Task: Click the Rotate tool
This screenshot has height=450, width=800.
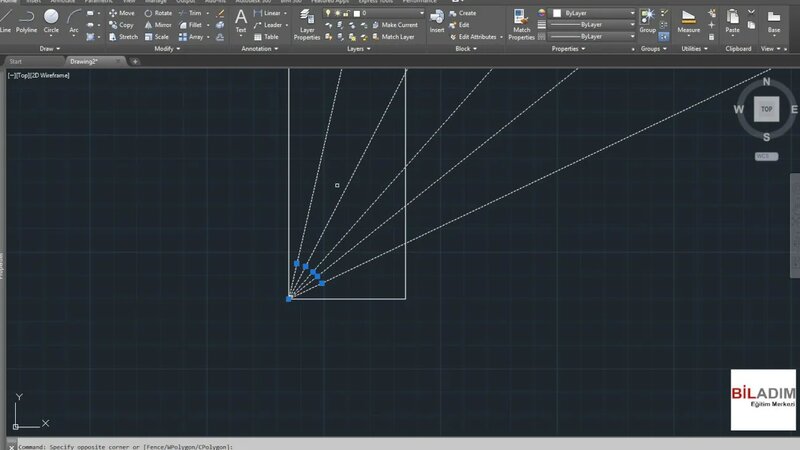Action: point(158,13)
